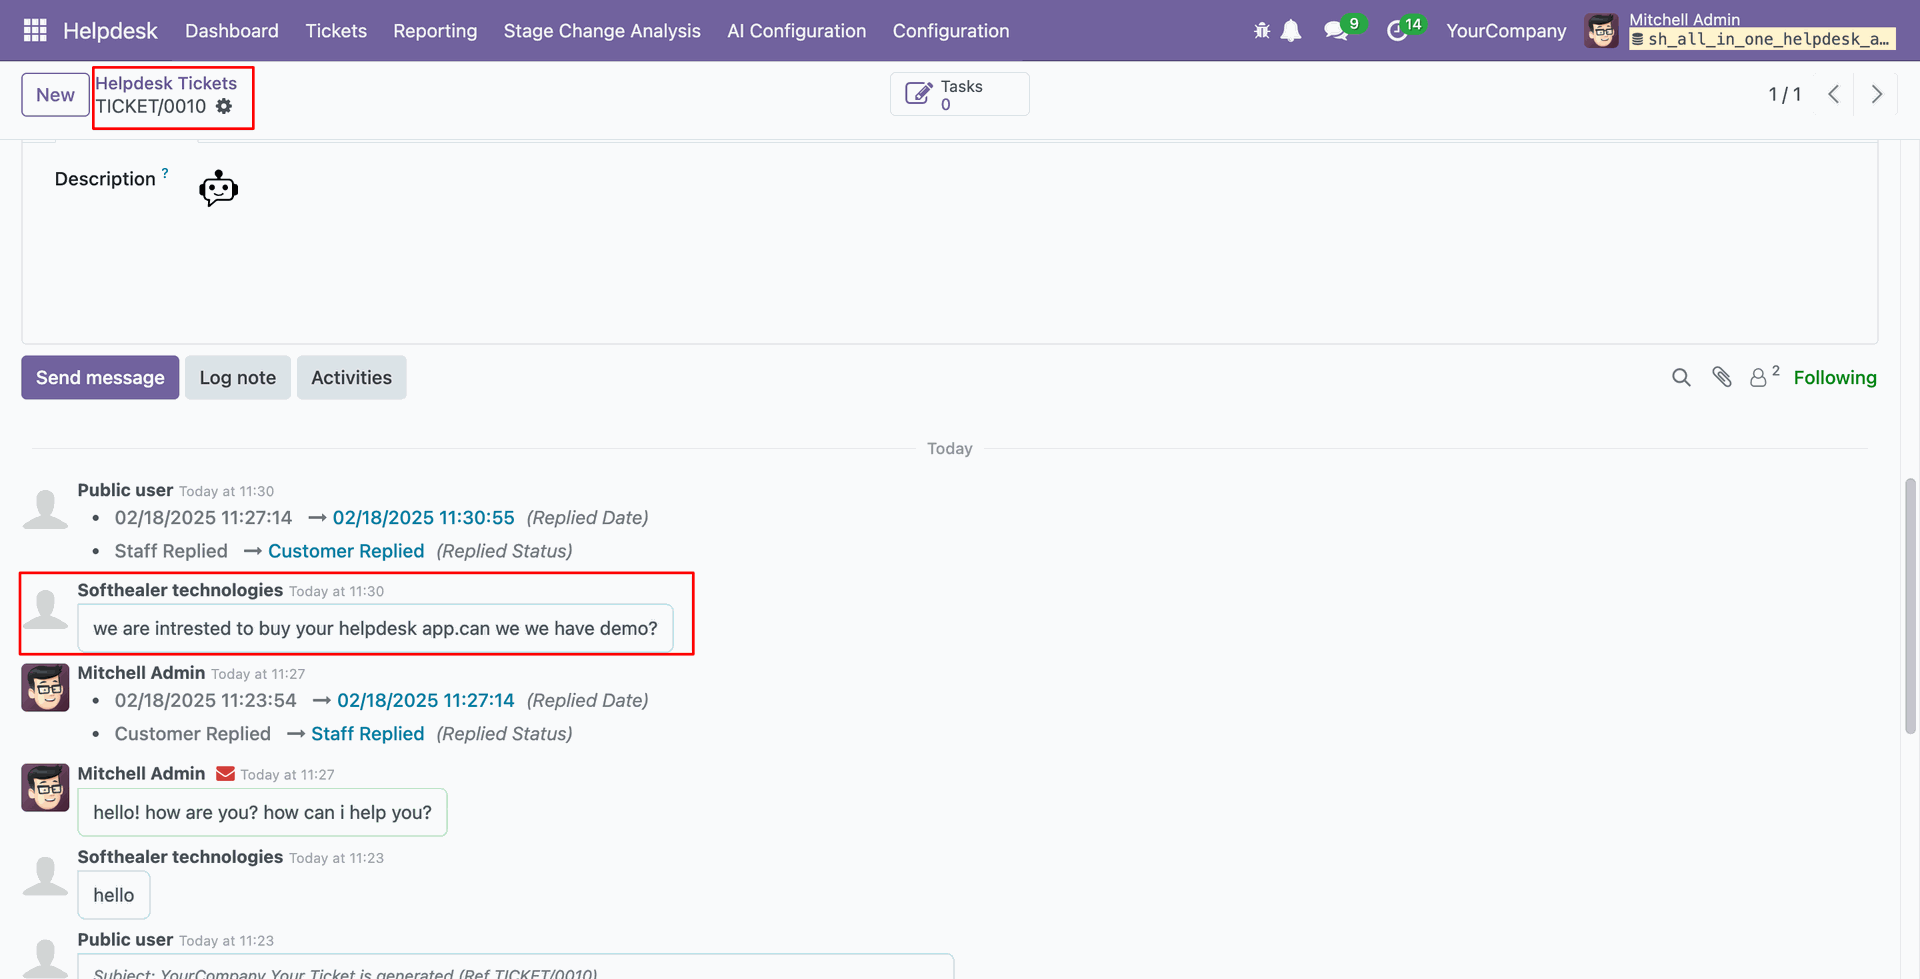Click the 02/18/2025 11:30:55 replied date value

[x=424, y=517]
